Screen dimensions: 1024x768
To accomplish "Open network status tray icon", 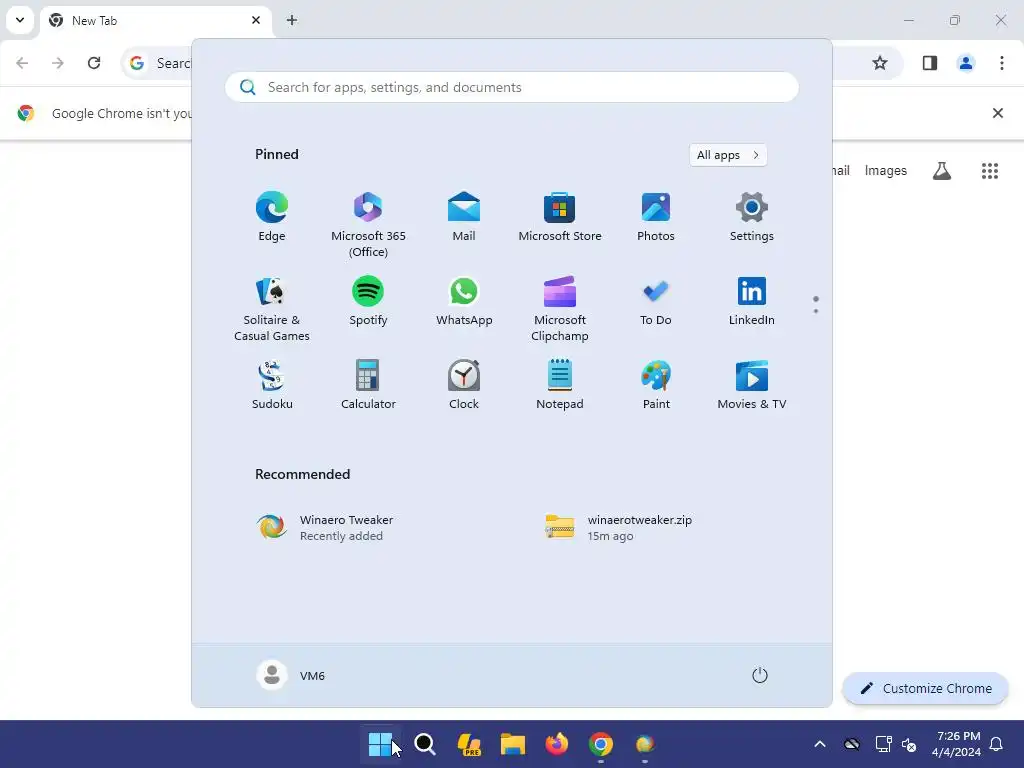I will click(883, 744).
